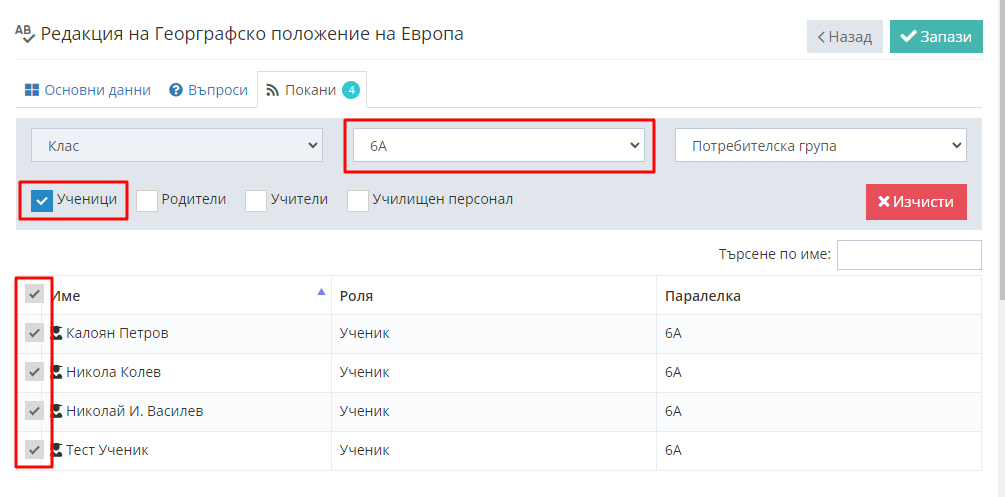Click the student icon beside Николай И. Василев

[57, 411]
